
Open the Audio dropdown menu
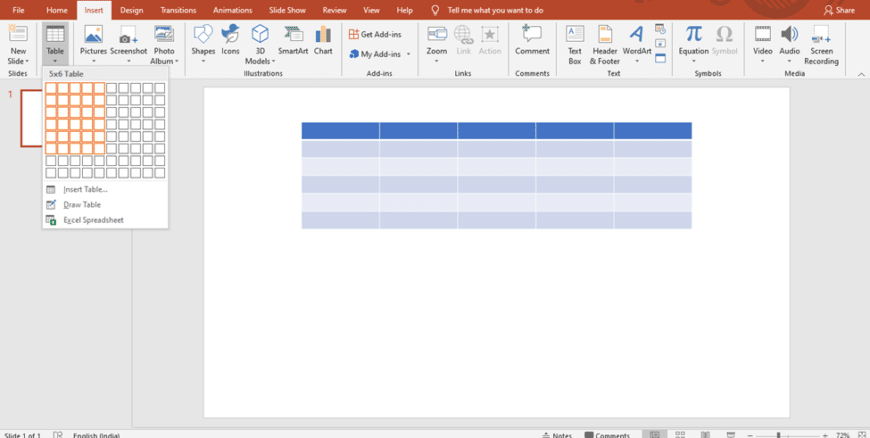[x=789, y=60]
